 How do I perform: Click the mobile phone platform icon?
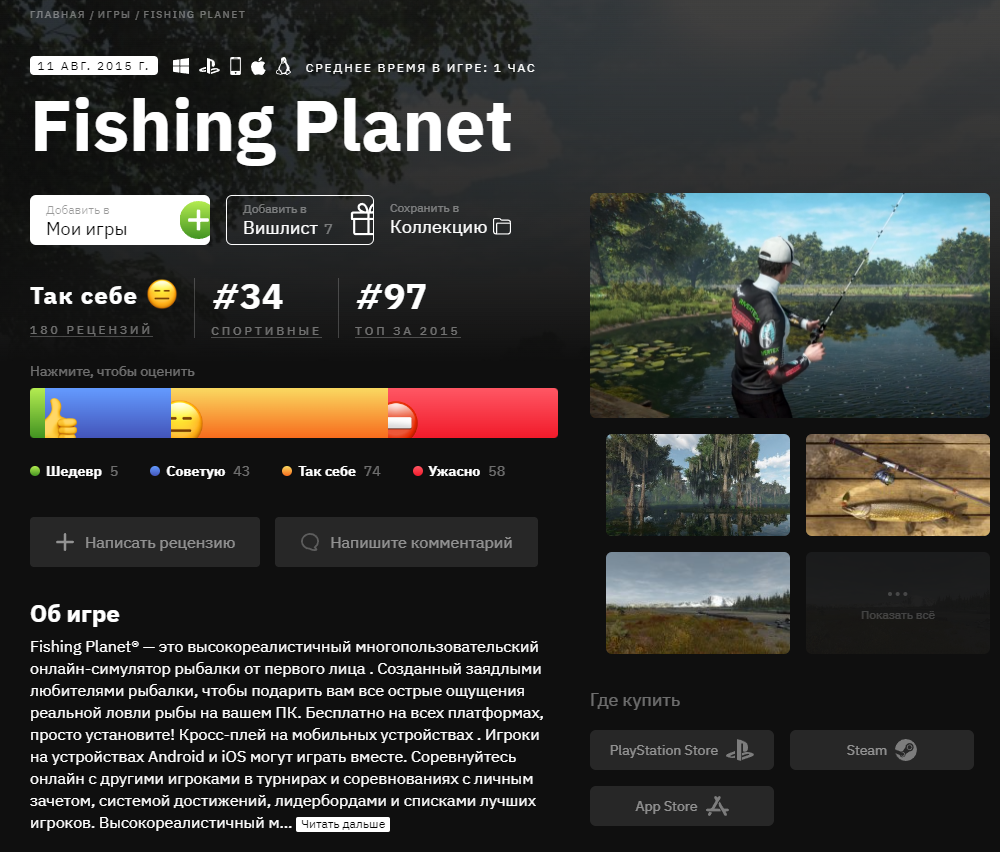tap(235, 66)
